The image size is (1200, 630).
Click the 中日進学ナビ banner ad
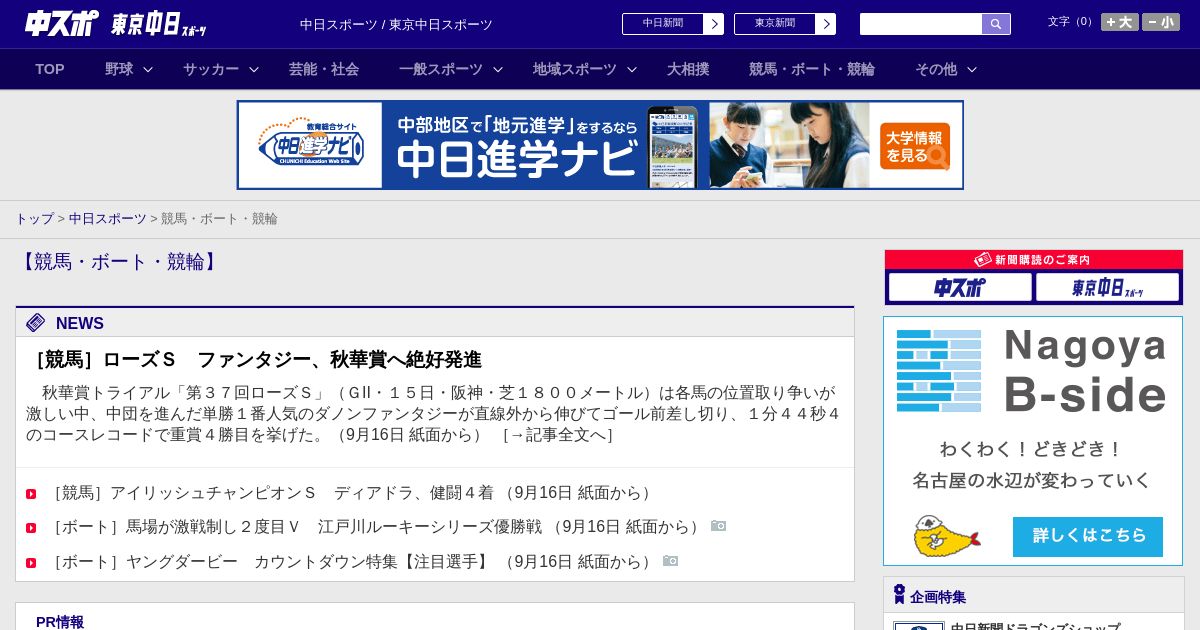click(600, 145)
